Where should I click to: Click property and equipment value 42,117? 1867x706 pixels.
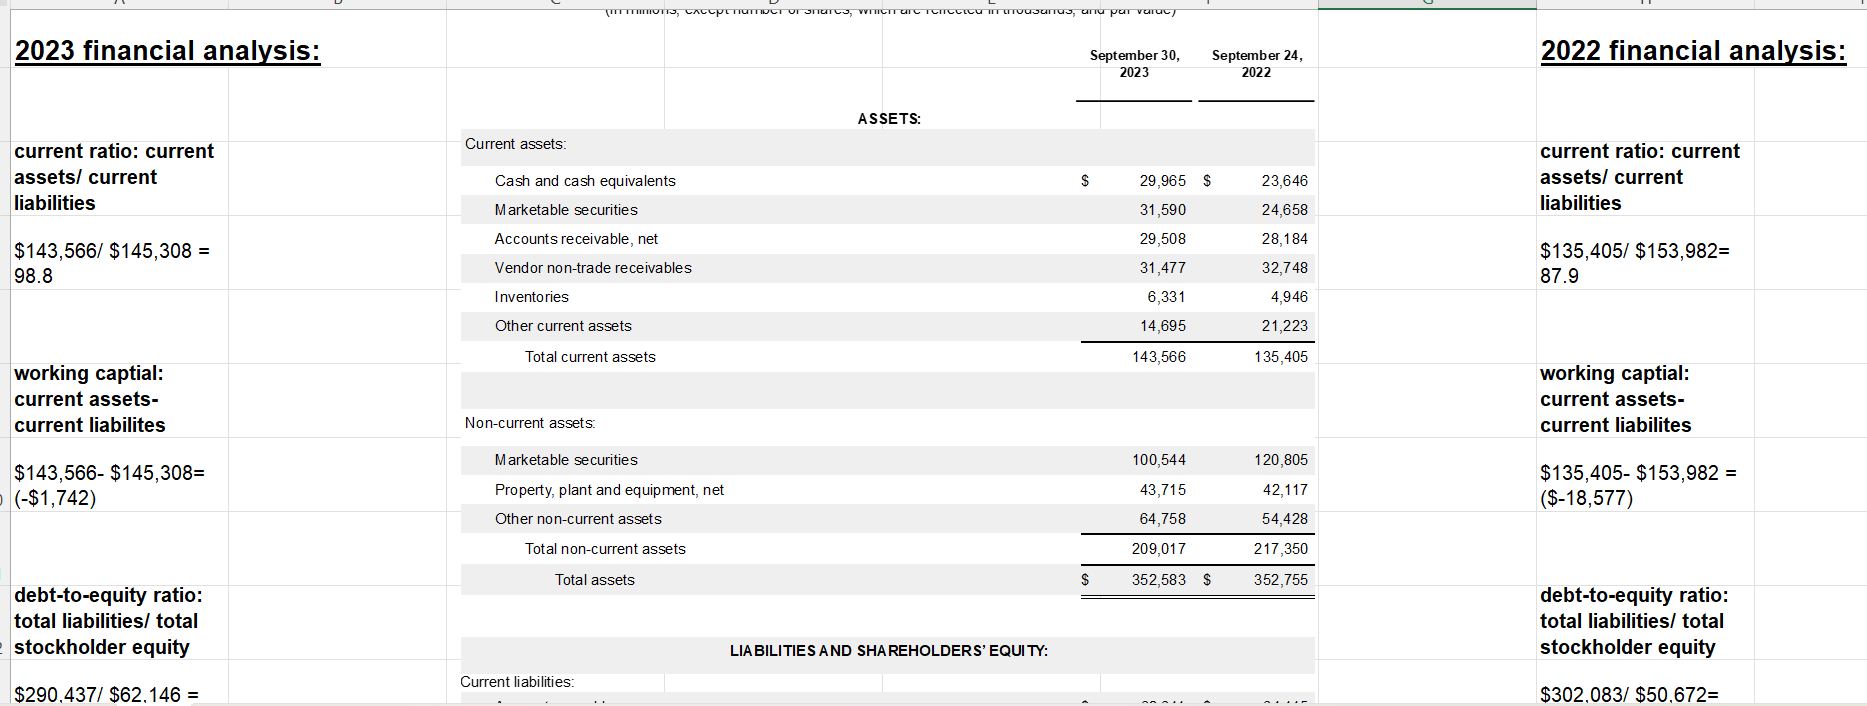click(1284, 490)
